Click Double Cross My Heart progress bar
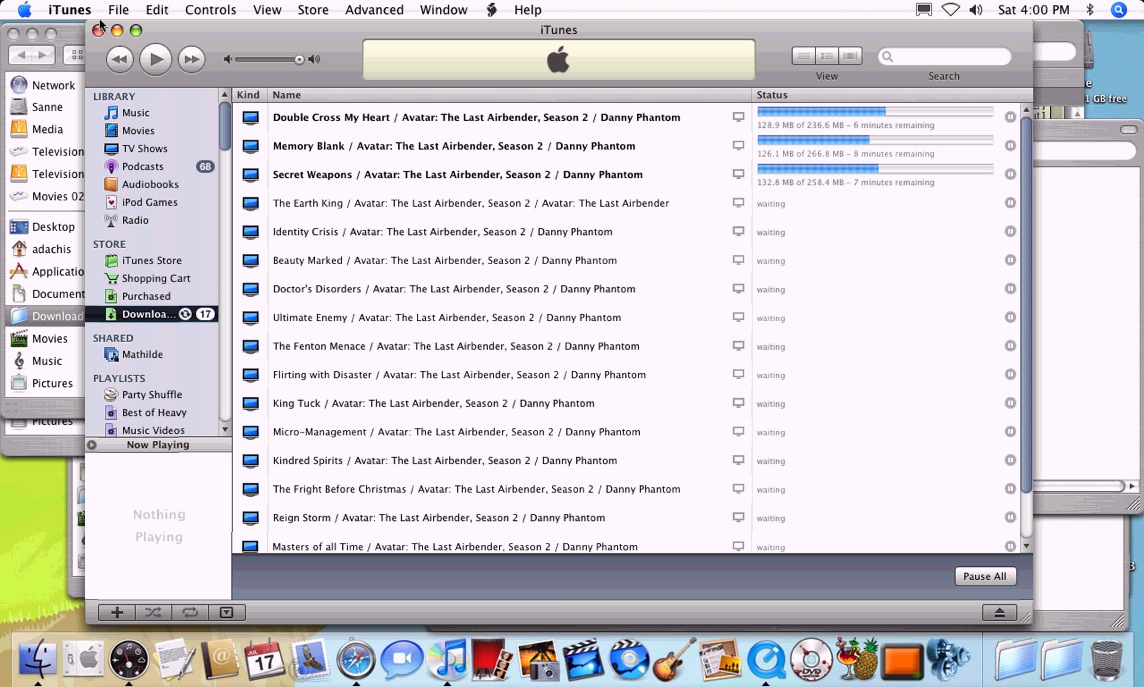Viewport: 1144px width, 687px height. (876, 112)
